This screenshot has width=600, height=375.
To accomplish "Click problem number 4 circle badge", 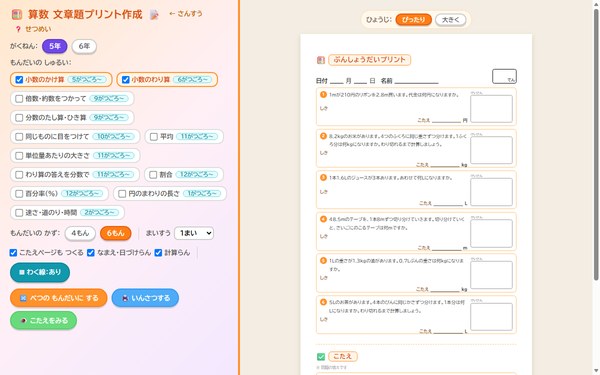I will (323, 219).
